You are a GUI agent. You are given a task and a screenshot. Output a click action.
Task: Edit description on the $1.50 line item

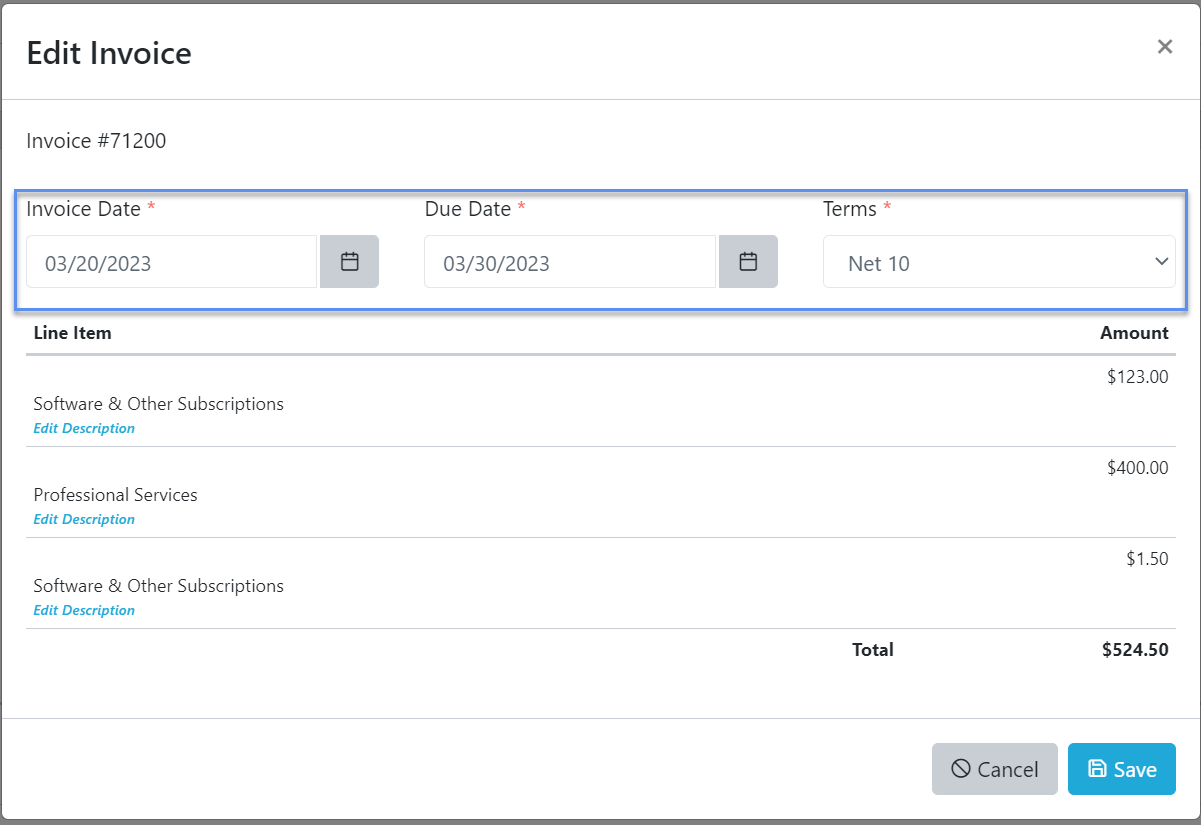[x=84, y=610]
